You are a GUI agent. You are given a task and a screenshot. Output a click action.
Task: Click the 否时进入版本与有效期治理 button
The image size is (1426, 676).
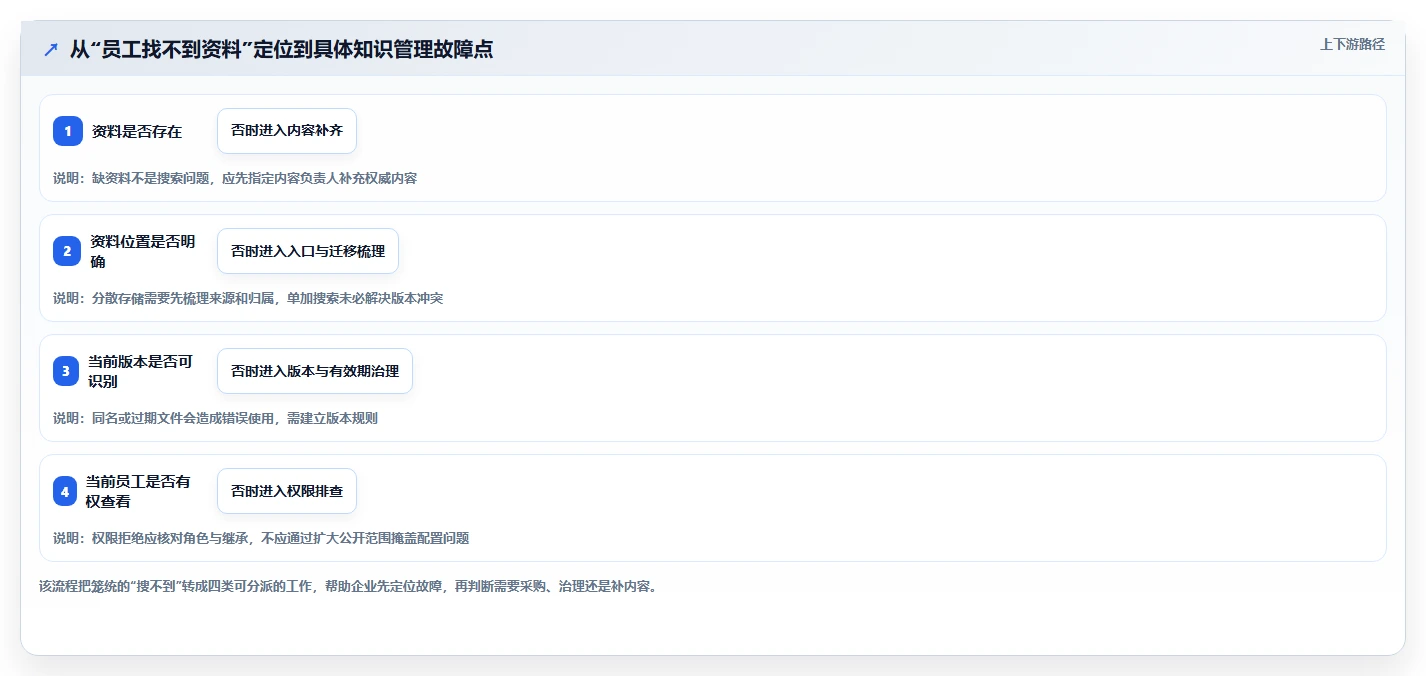pos(315,371)
